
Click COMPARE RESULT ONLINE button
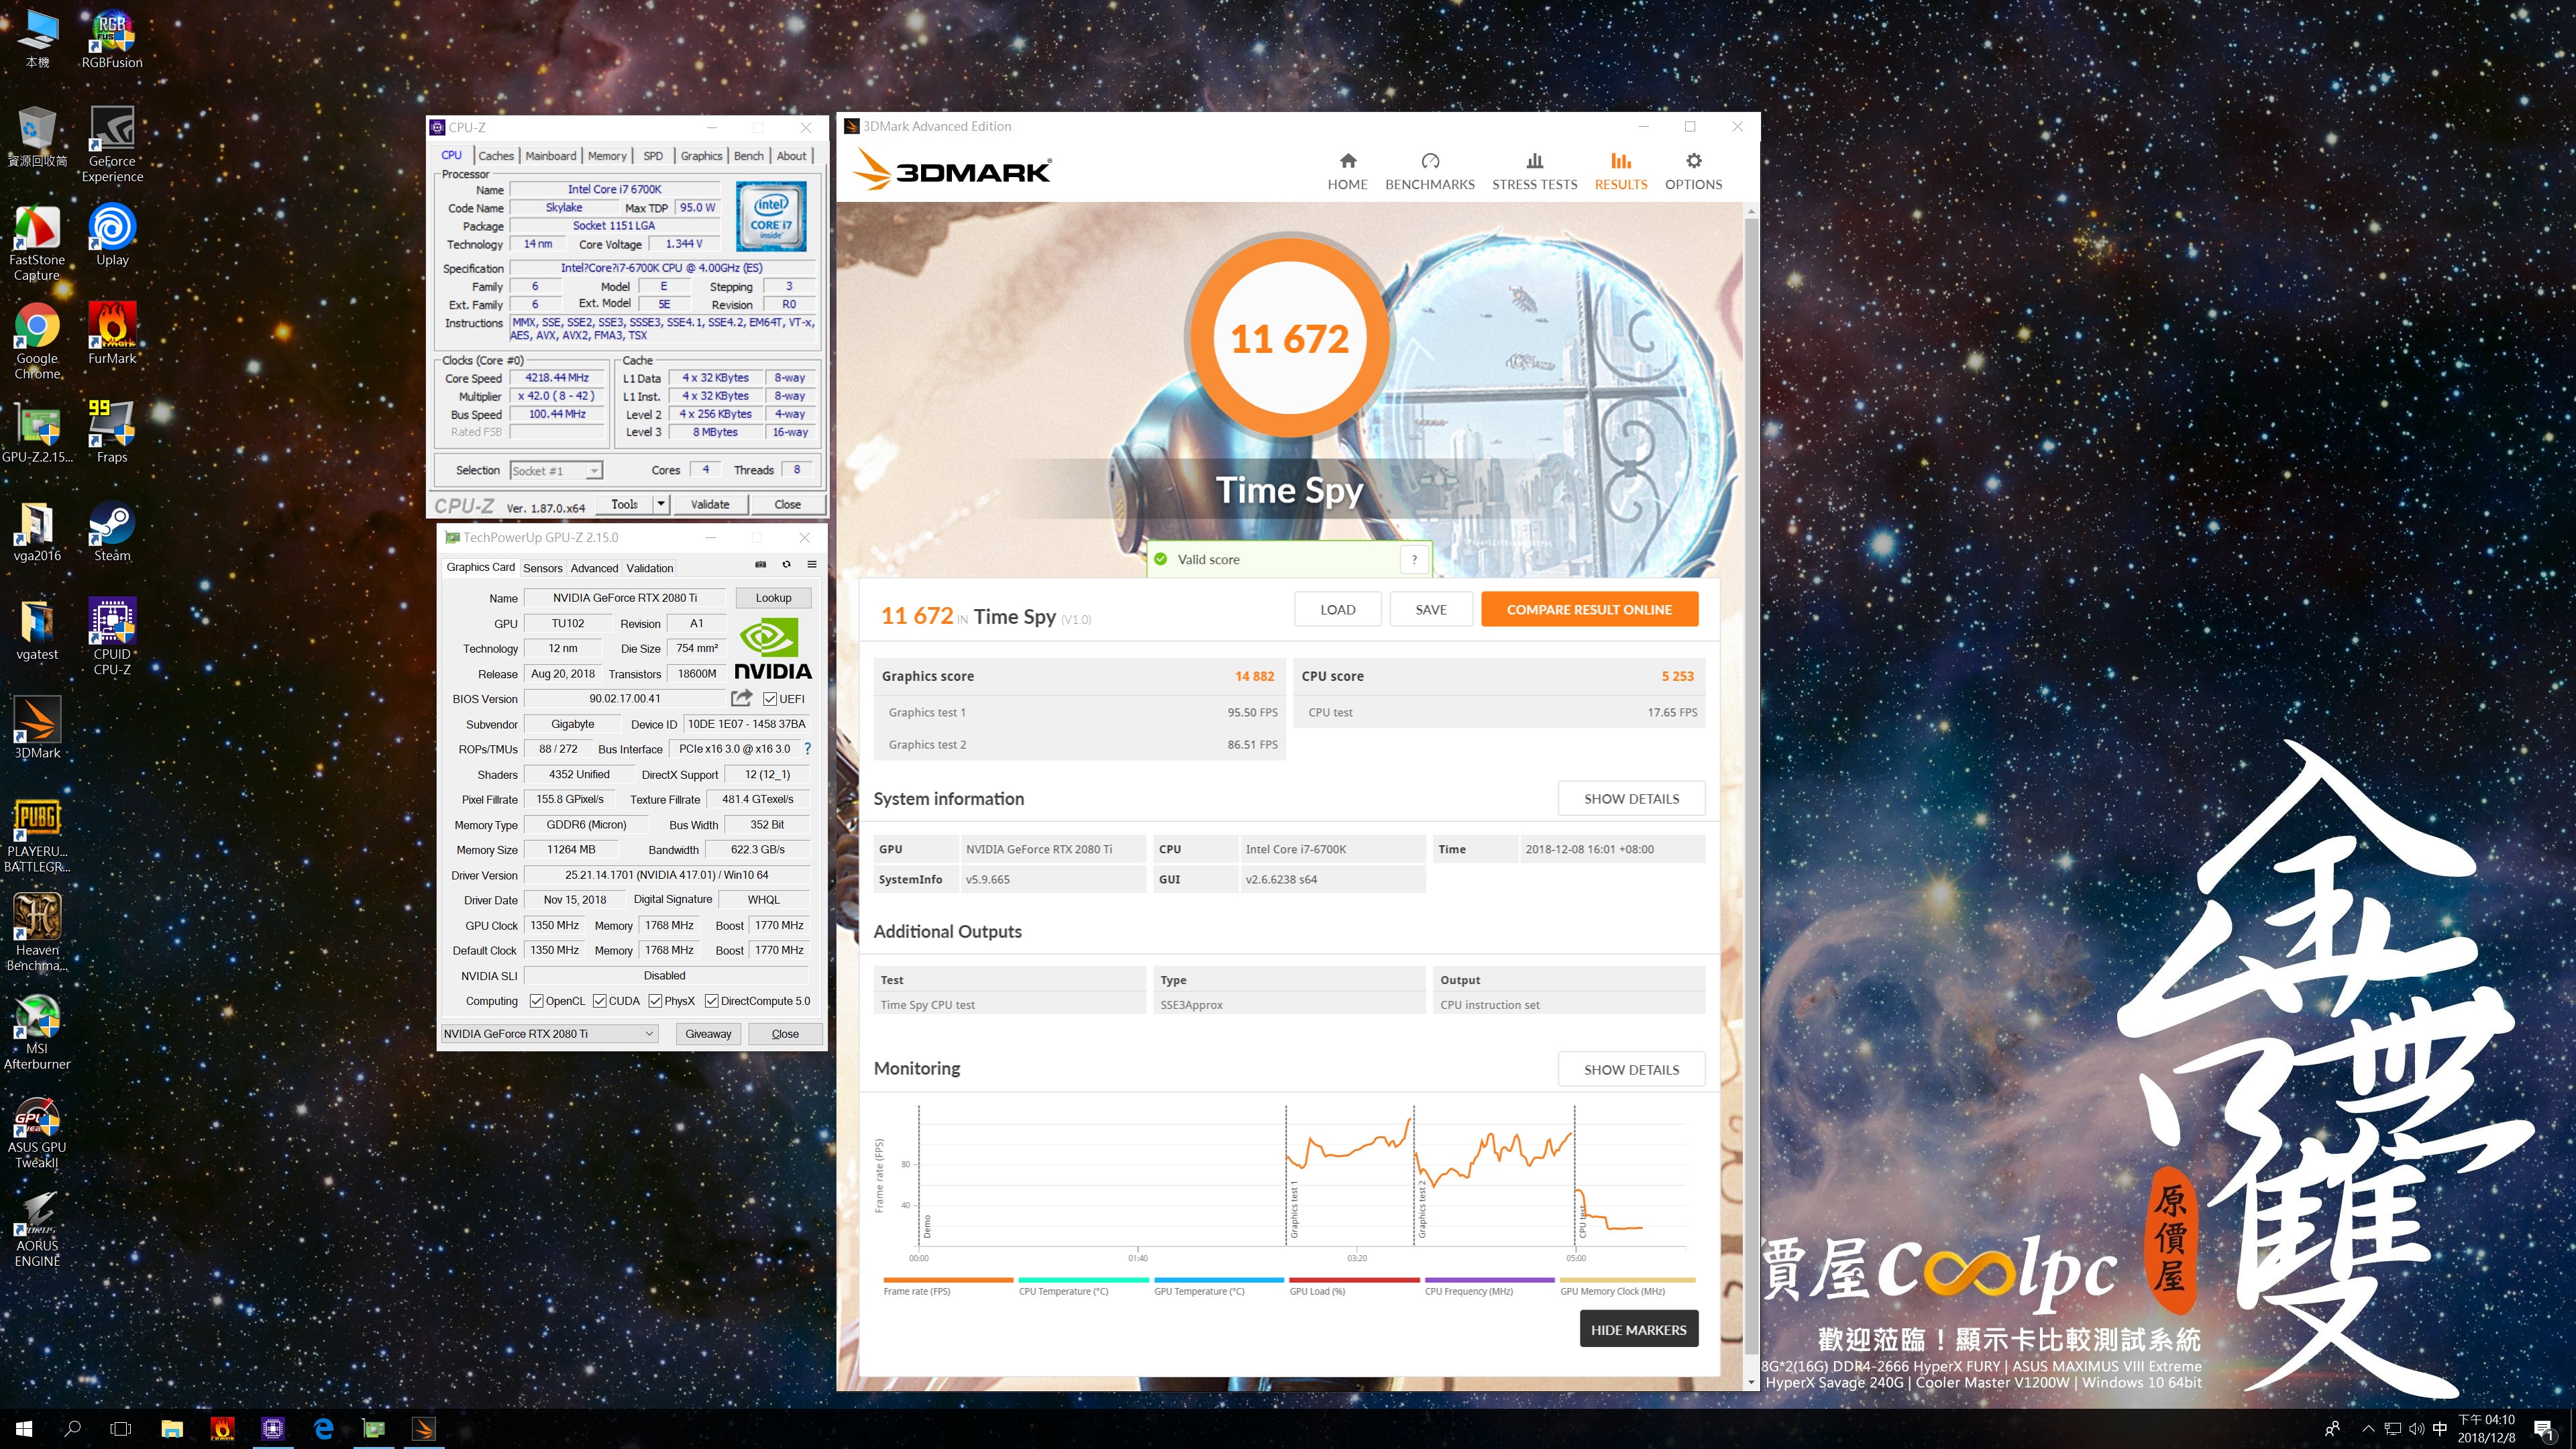click(1589, 609)
